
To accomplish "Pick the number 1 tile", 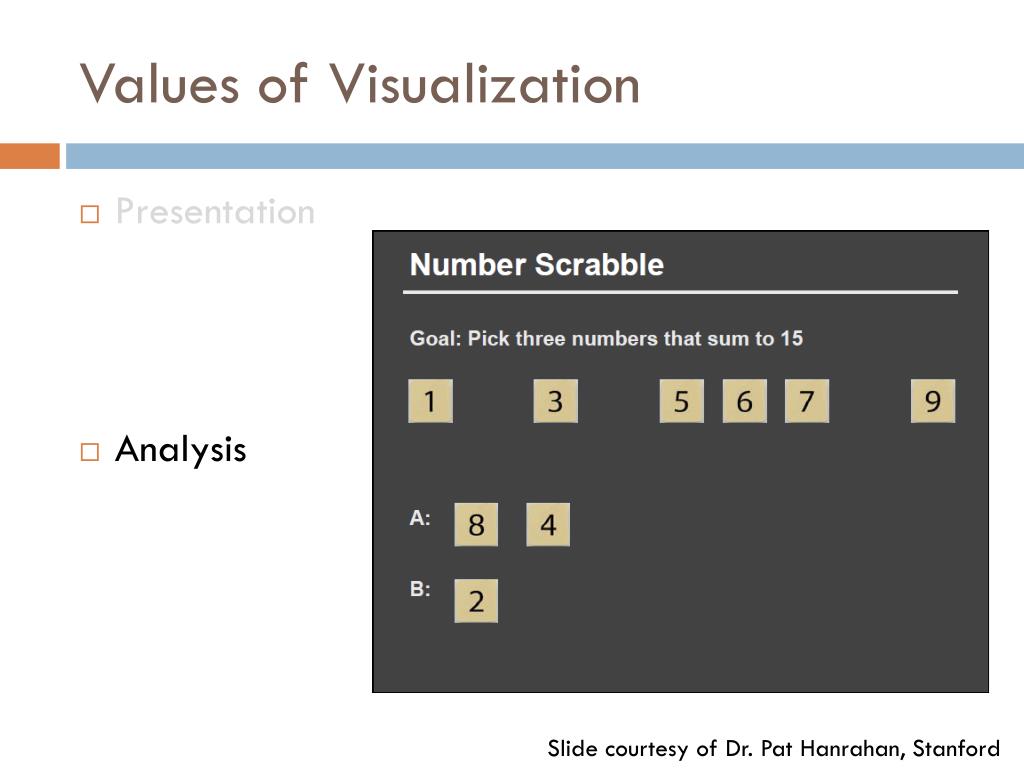I will tap(430, 401).
